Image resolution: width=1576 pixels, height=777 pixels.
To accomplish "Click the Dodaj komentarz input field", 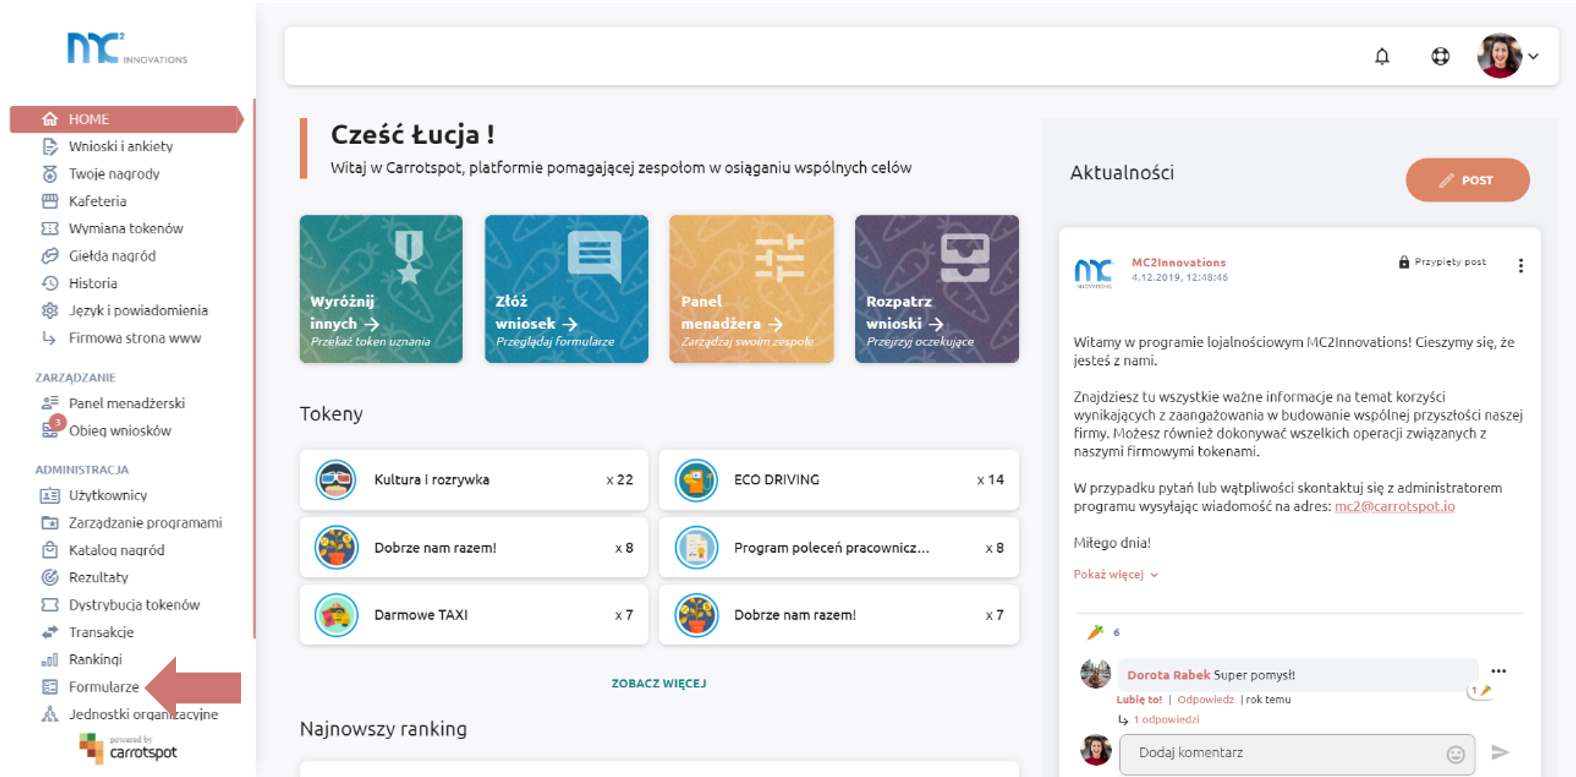I will 1295,753.
